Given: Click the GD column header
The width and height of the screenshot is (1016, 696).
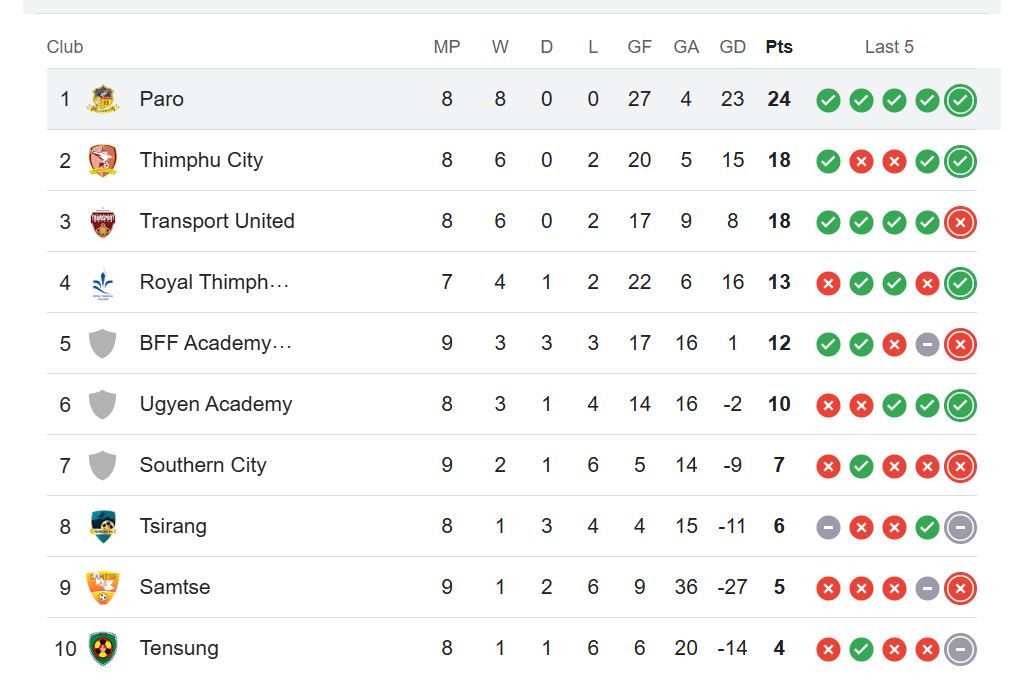Looking at the screenshot, I should click(732, 47).
